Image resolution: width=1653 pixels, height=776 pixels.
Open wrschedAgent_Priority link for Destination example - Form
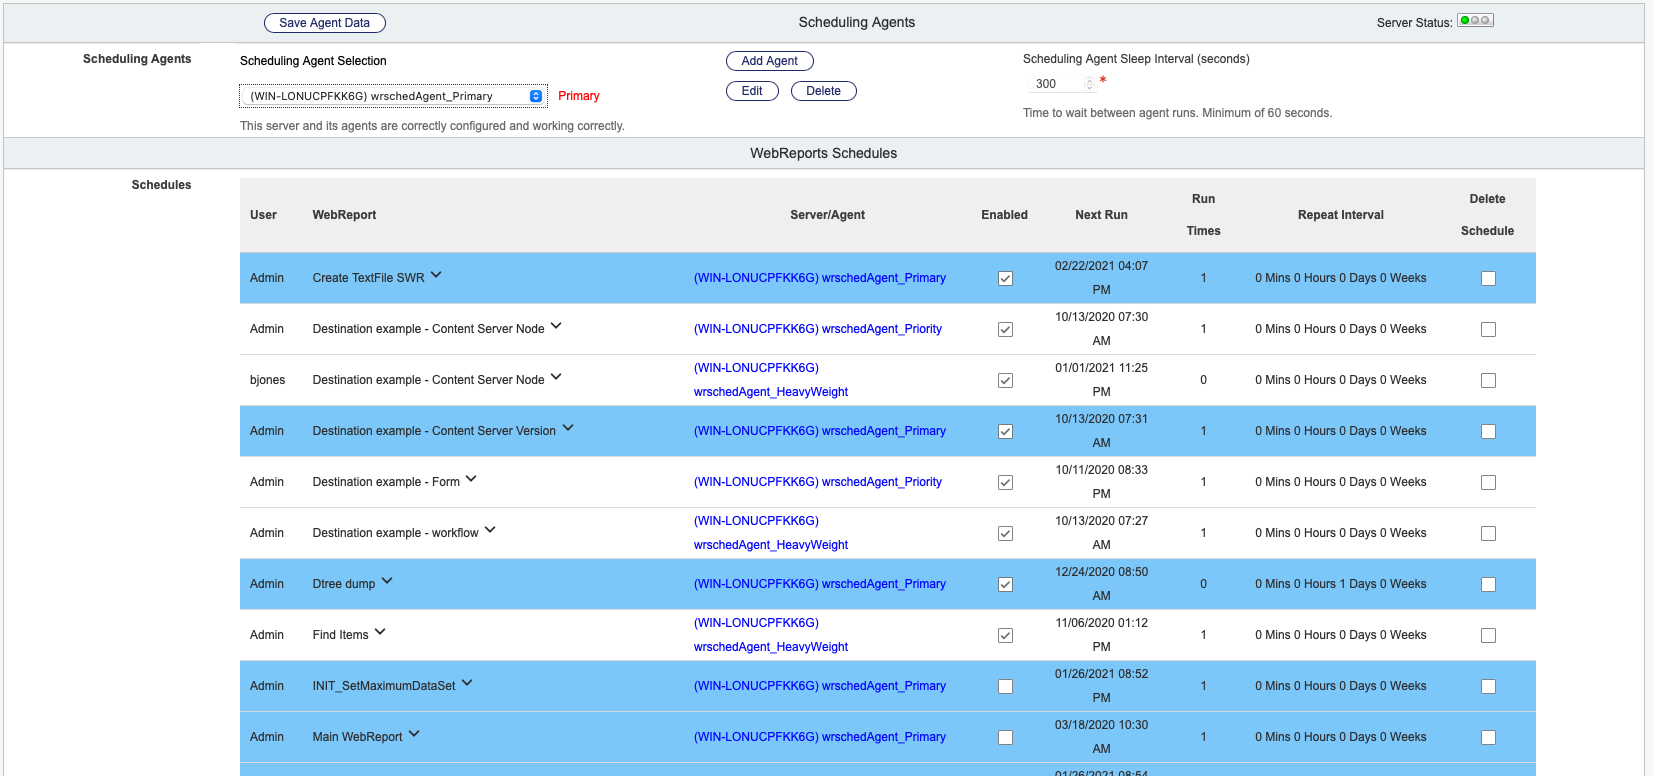[x=818, y=482]
